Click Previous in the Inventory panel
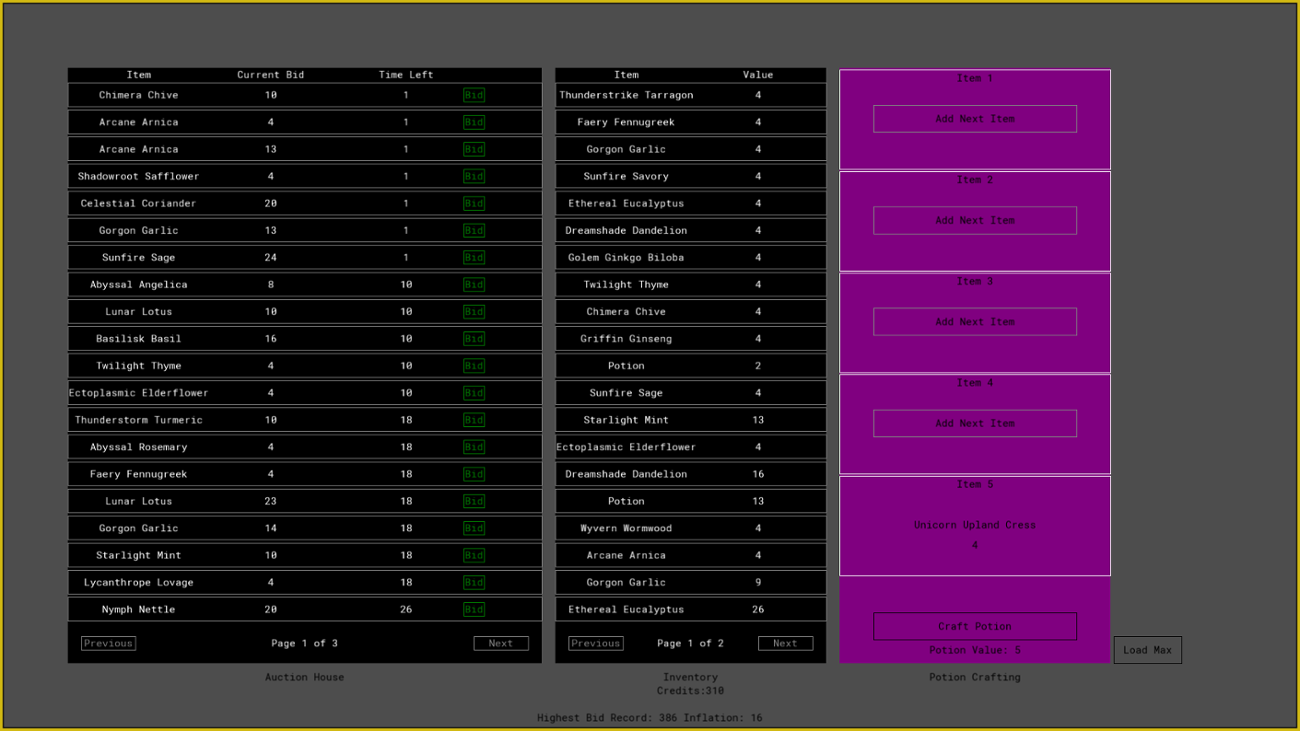The height and width of the screenshot is (731, 1300). coord(595,643)
